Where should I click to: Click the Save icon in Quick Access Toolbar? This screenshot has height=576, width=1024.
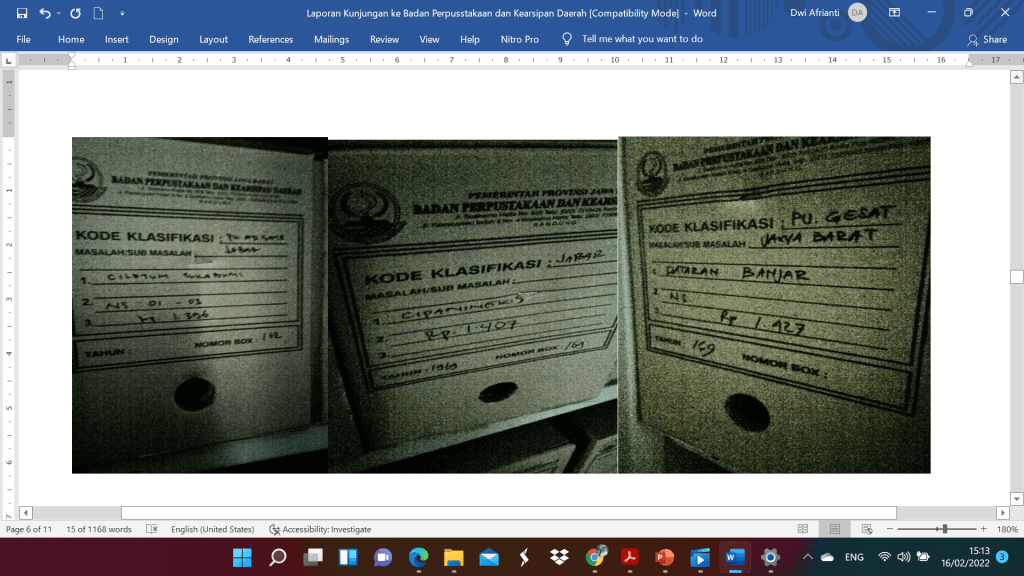point(22,13)
